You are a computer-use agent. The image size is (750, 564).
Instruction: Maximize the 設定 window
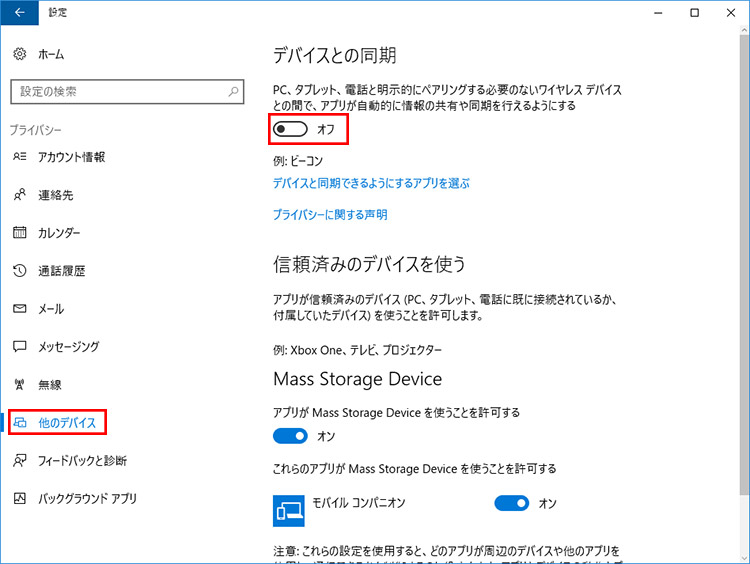[695, 13]
